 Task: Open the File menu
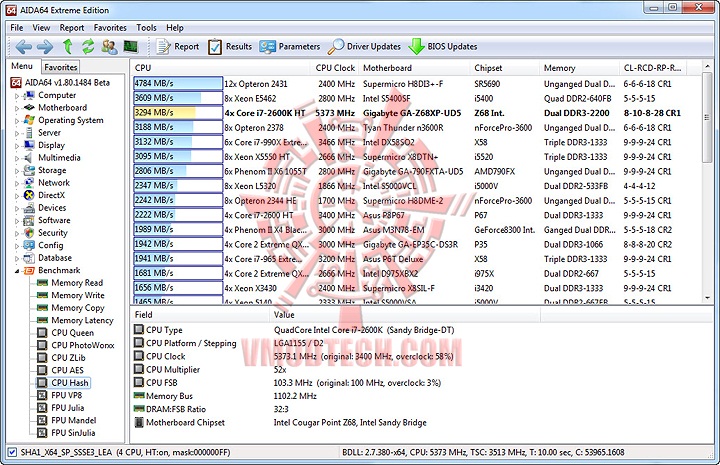17,28
